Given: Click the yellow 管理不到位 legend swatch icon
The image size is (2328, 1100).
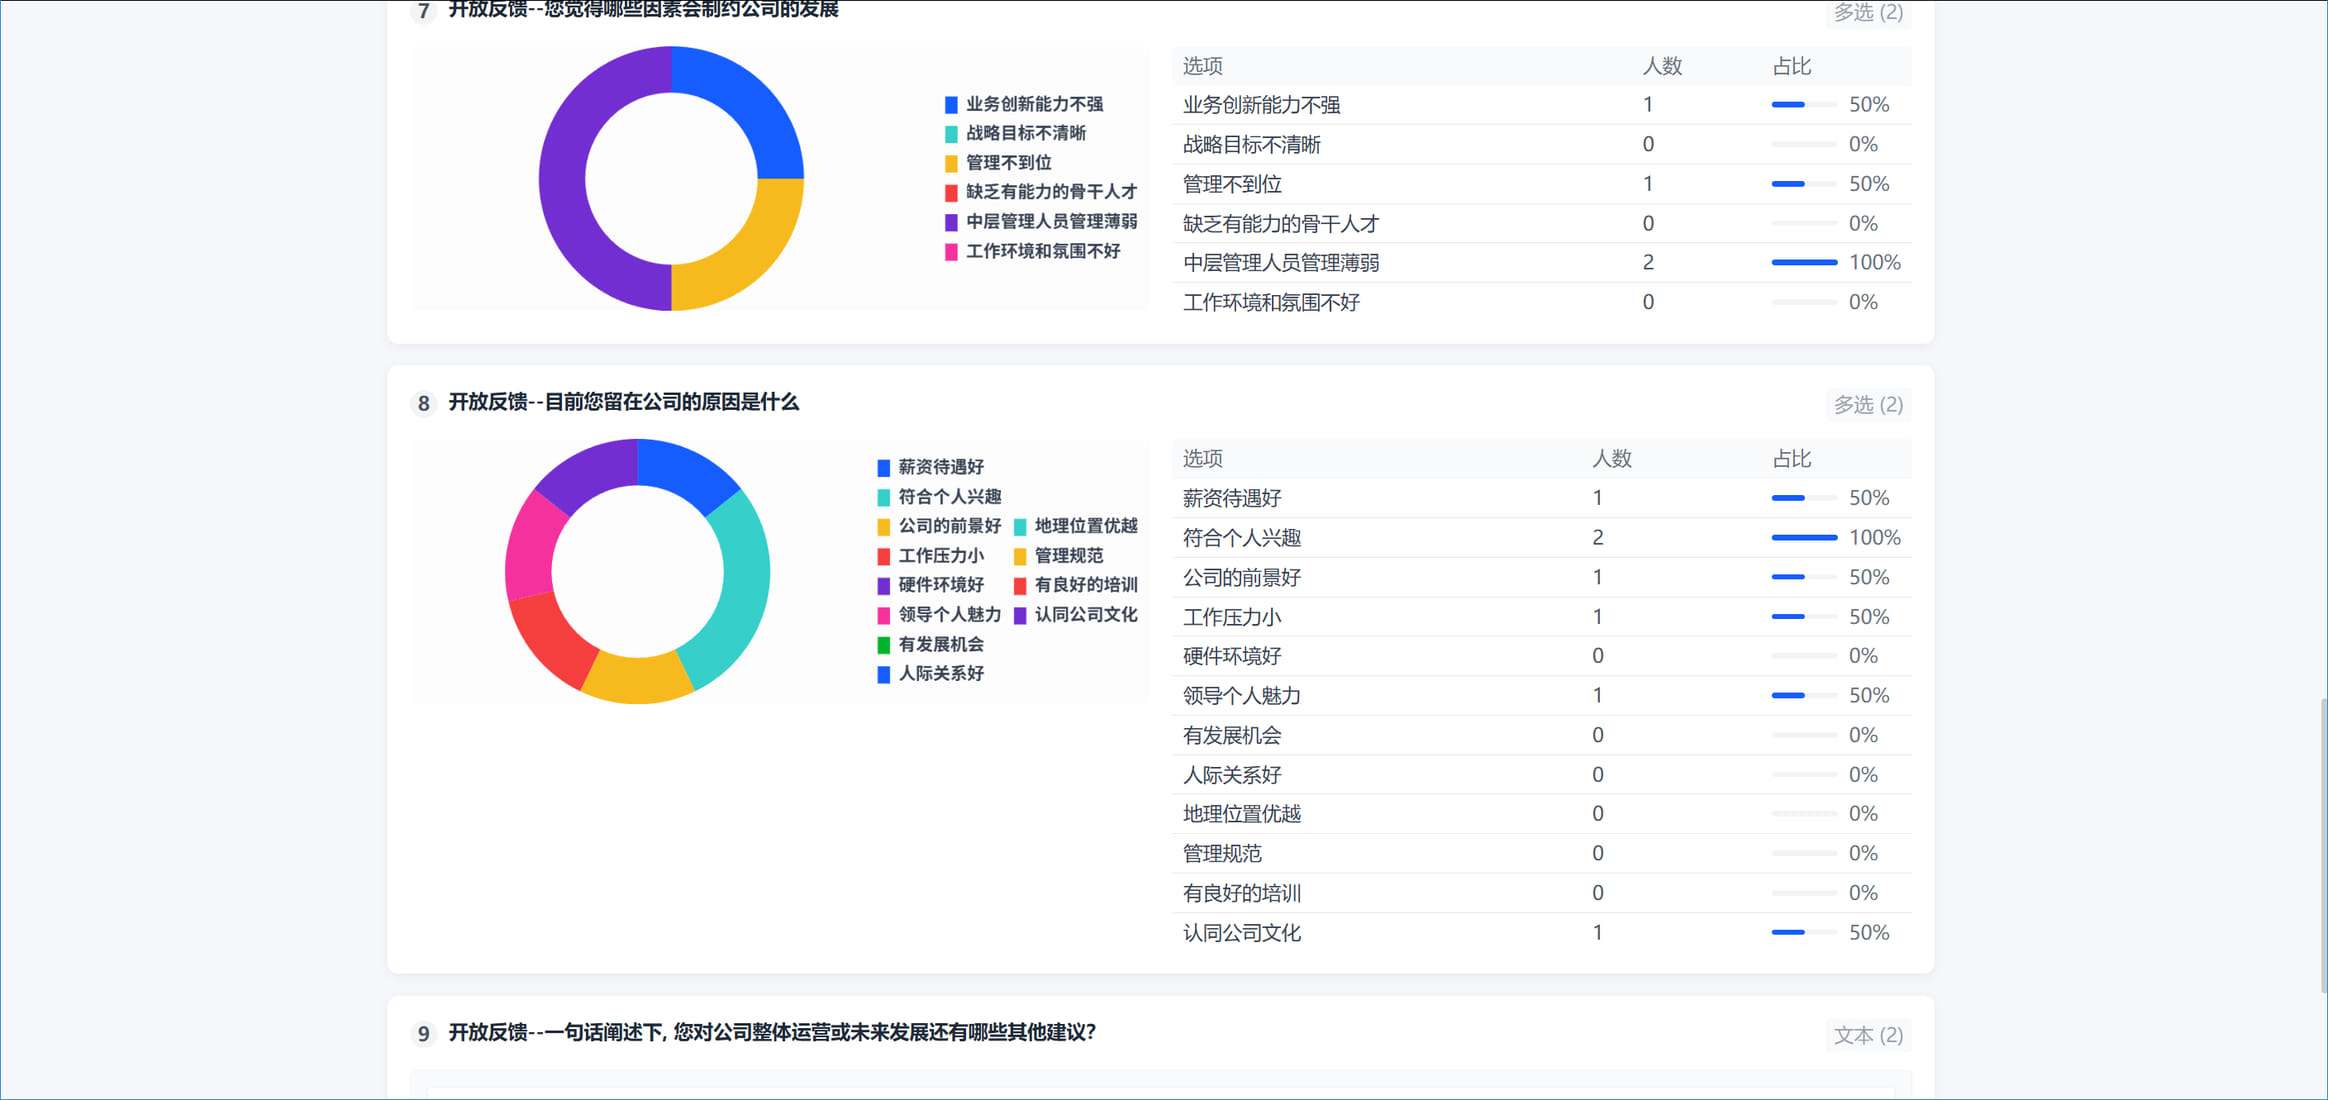Looking at the screenshot, I should coord(950,162).
